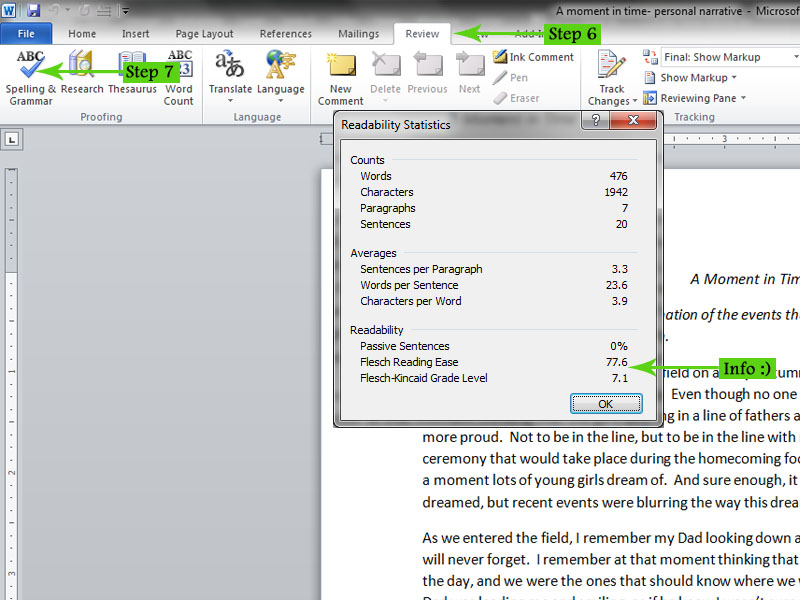Select the Eraser tool
800x600 pixels.
pyautogui.click(x=516, y=98)
